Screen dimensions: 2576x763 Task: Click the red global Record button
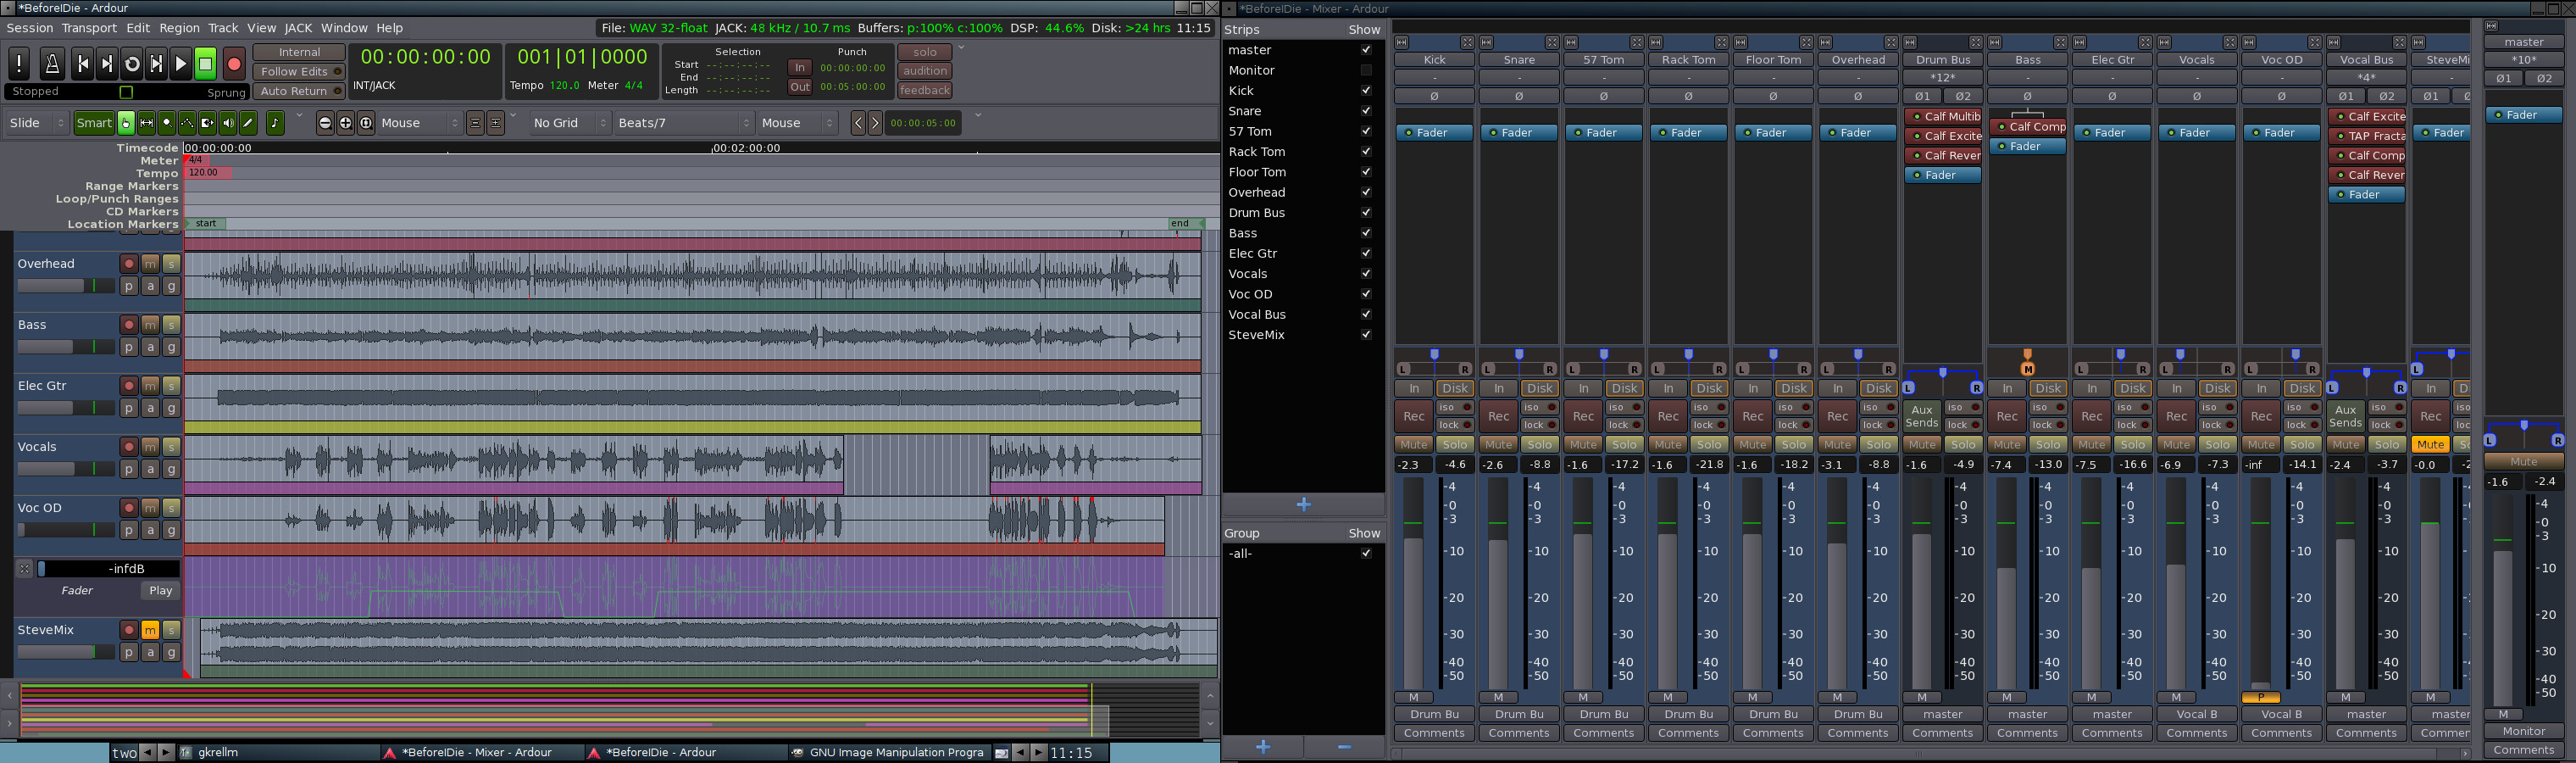point(234,64)
